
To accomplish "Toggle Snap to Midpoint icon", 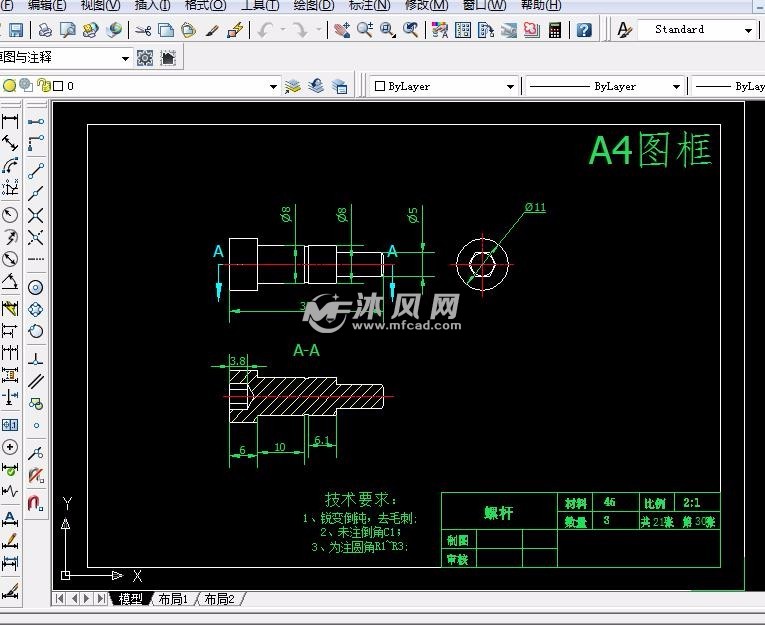I will coord(36,194).
